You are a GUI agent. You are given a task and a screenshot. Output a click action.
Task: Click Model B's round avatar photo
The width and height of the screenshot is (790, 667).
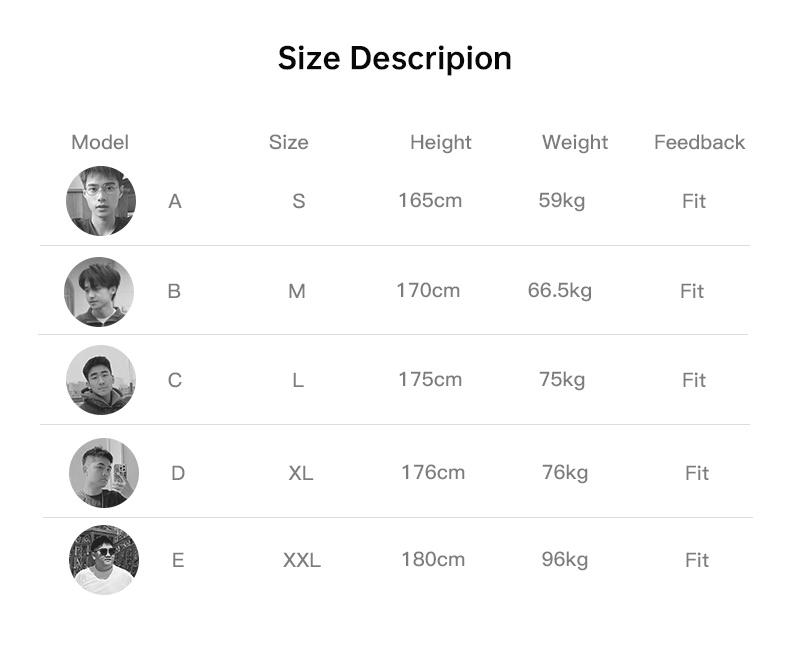(99, 291)
